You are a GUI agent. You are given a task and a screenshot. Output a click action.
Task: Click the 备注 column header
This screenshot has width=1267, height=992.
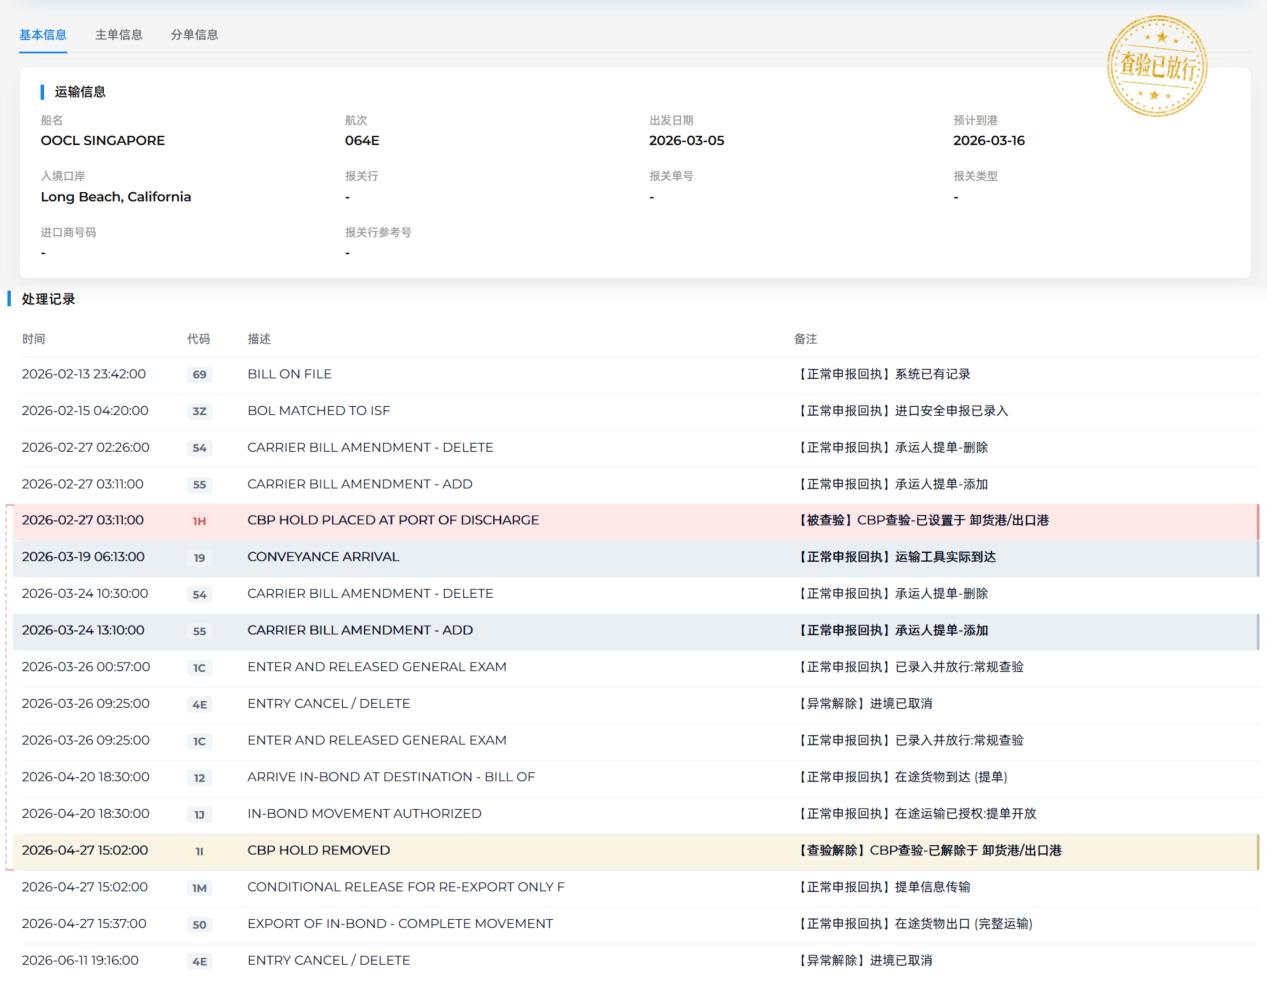click(x=805, y=339)
